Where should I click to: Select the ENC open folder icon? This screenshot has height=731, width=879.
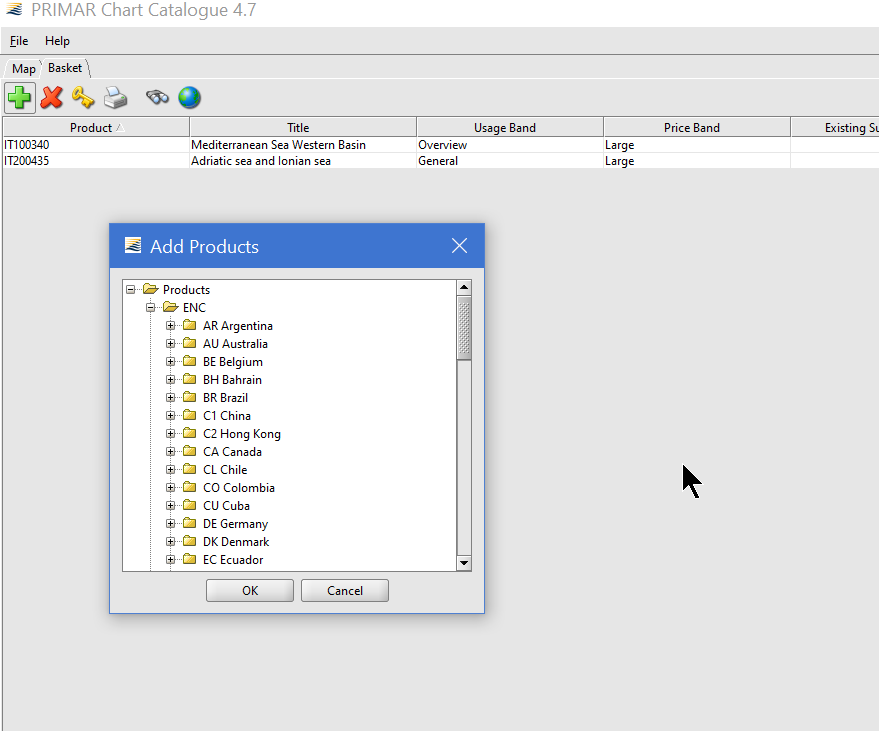[170, 307]
